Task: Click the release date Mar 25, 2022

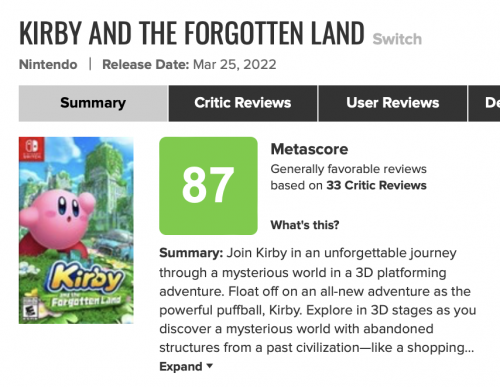Action: [235, 64]
